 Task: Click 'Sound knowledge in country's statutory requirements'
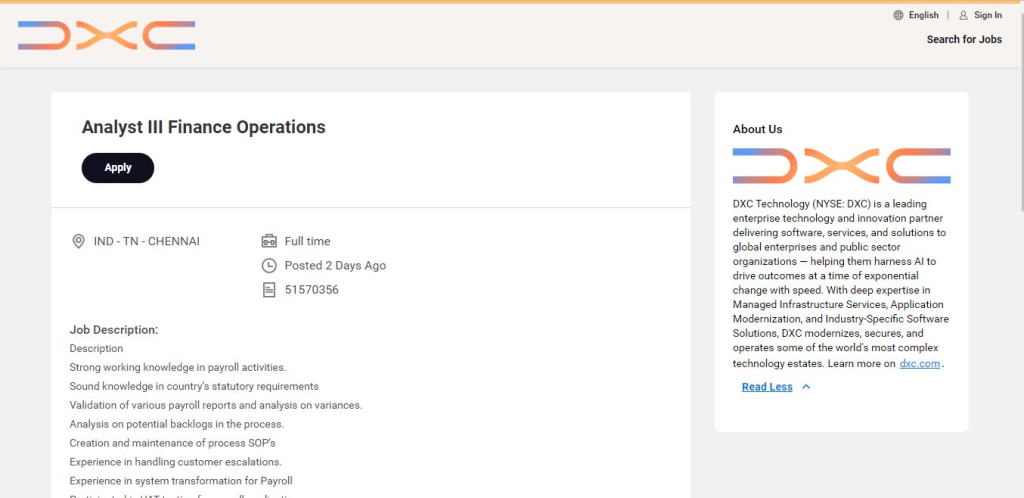194,386
